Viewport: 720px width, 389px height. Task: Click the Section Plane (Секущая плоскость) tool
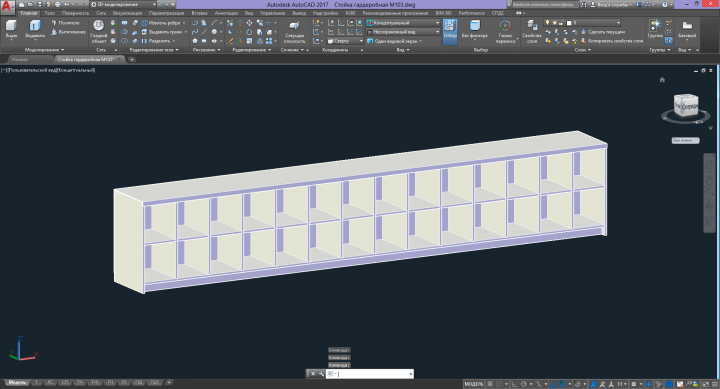point(294,32)
